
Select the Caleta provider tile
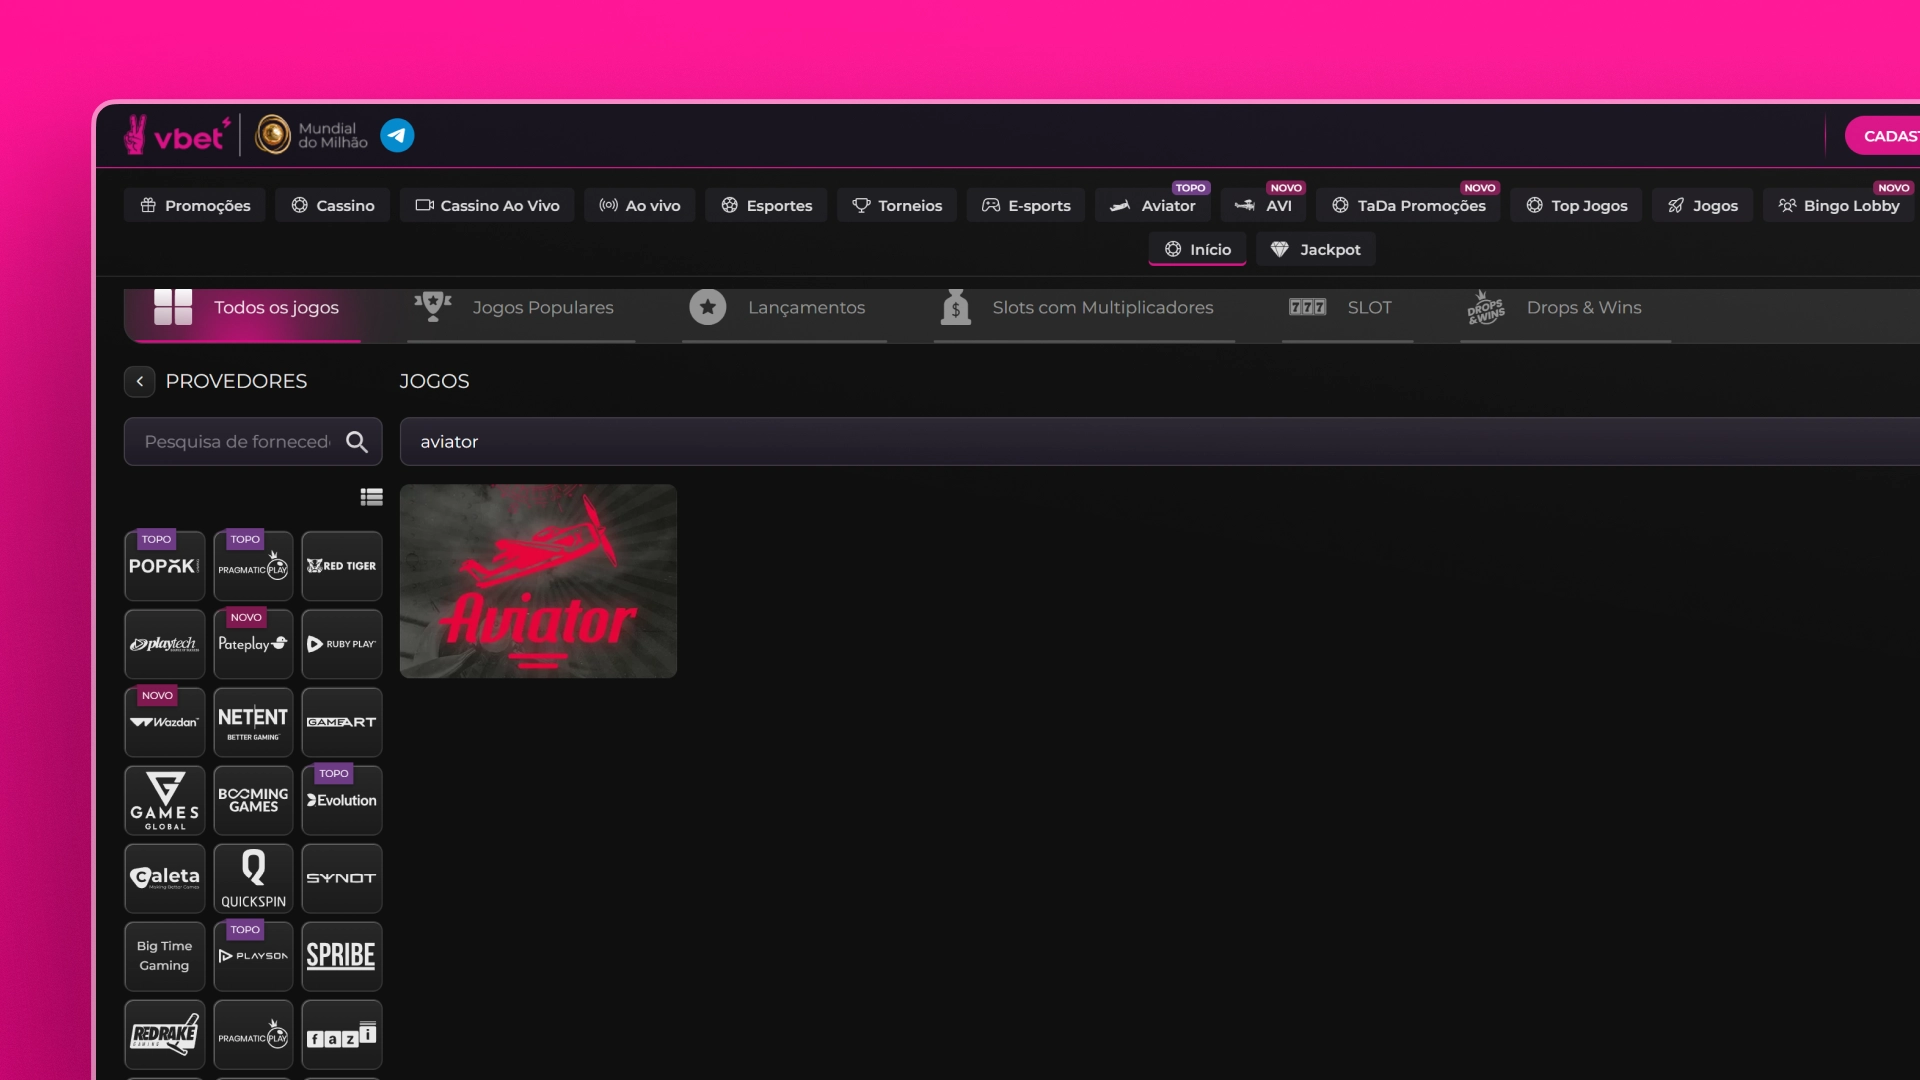coord(165,878)
